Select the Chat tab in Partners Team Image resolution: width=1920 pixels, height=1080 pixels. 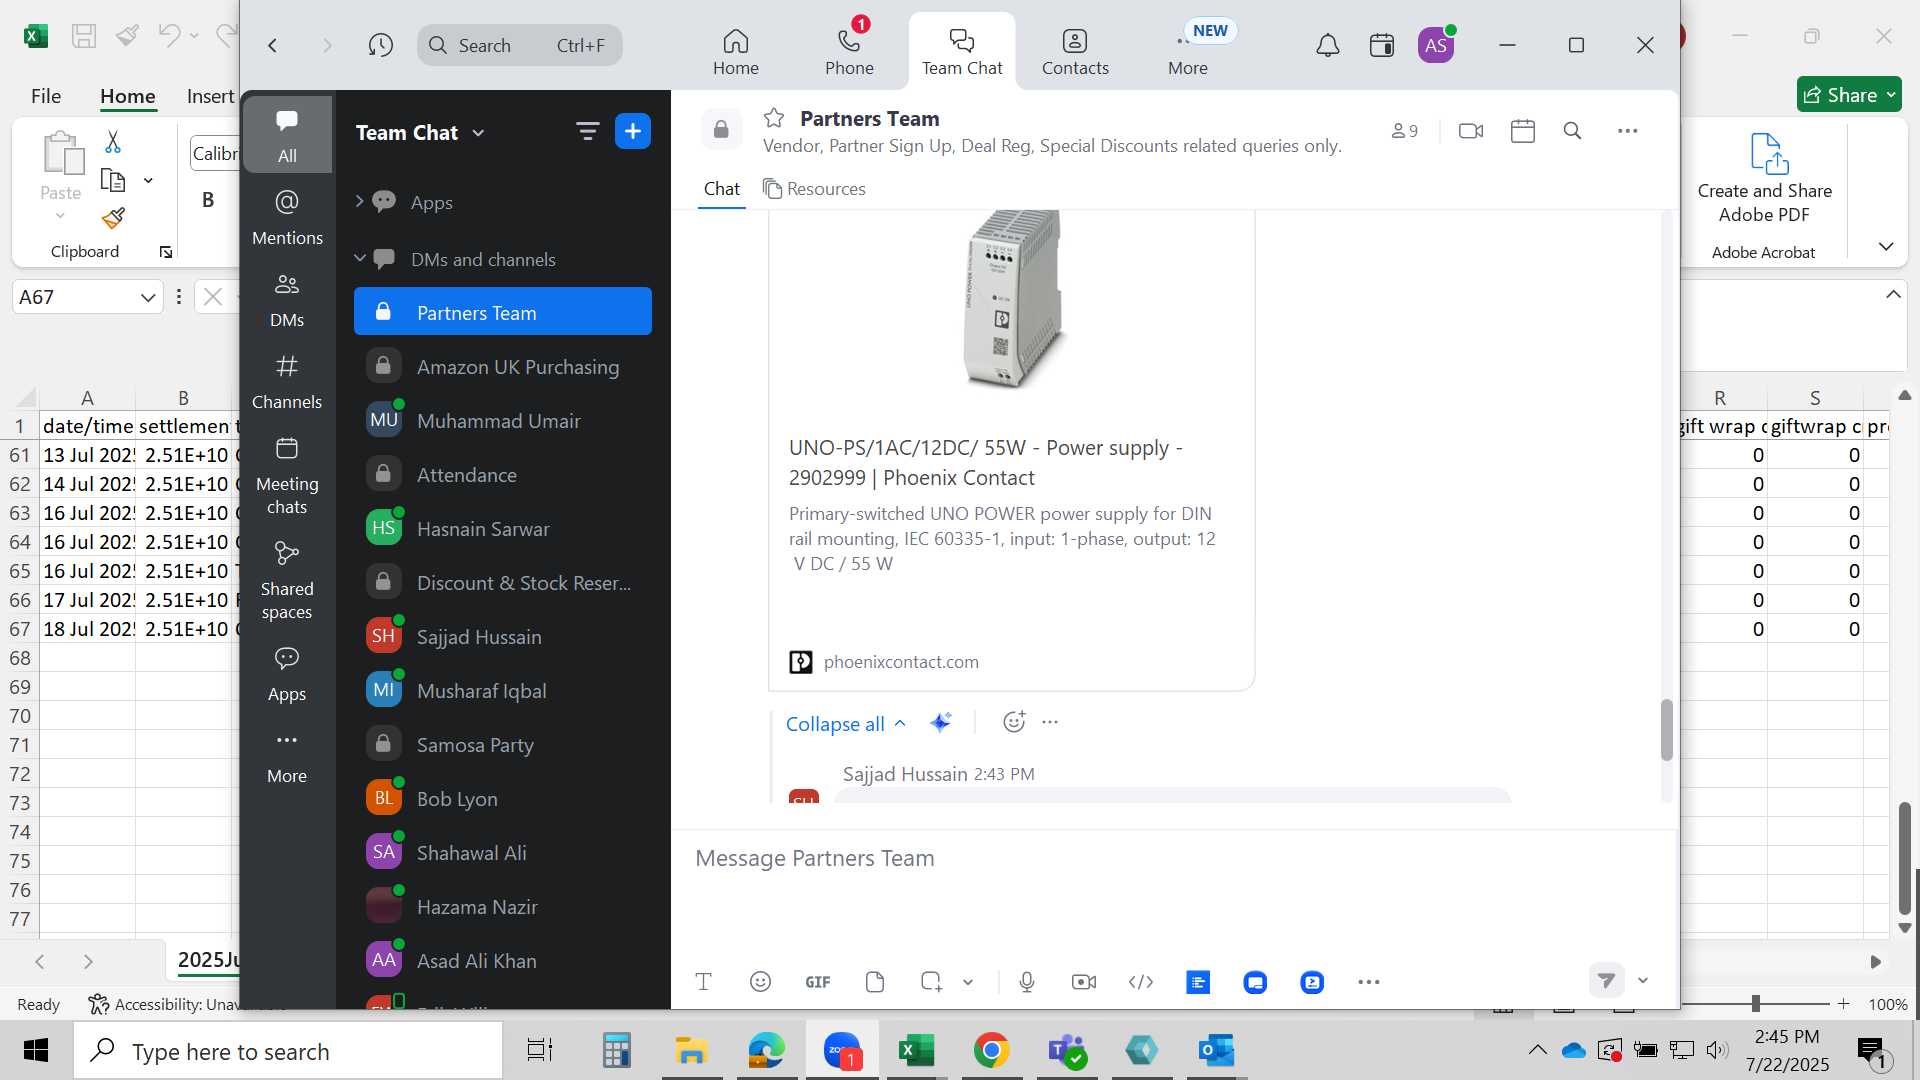click(721, 189)
